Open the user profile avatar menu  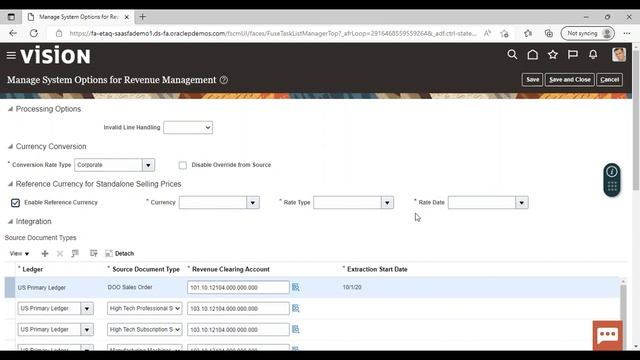[x=619, y=55]
